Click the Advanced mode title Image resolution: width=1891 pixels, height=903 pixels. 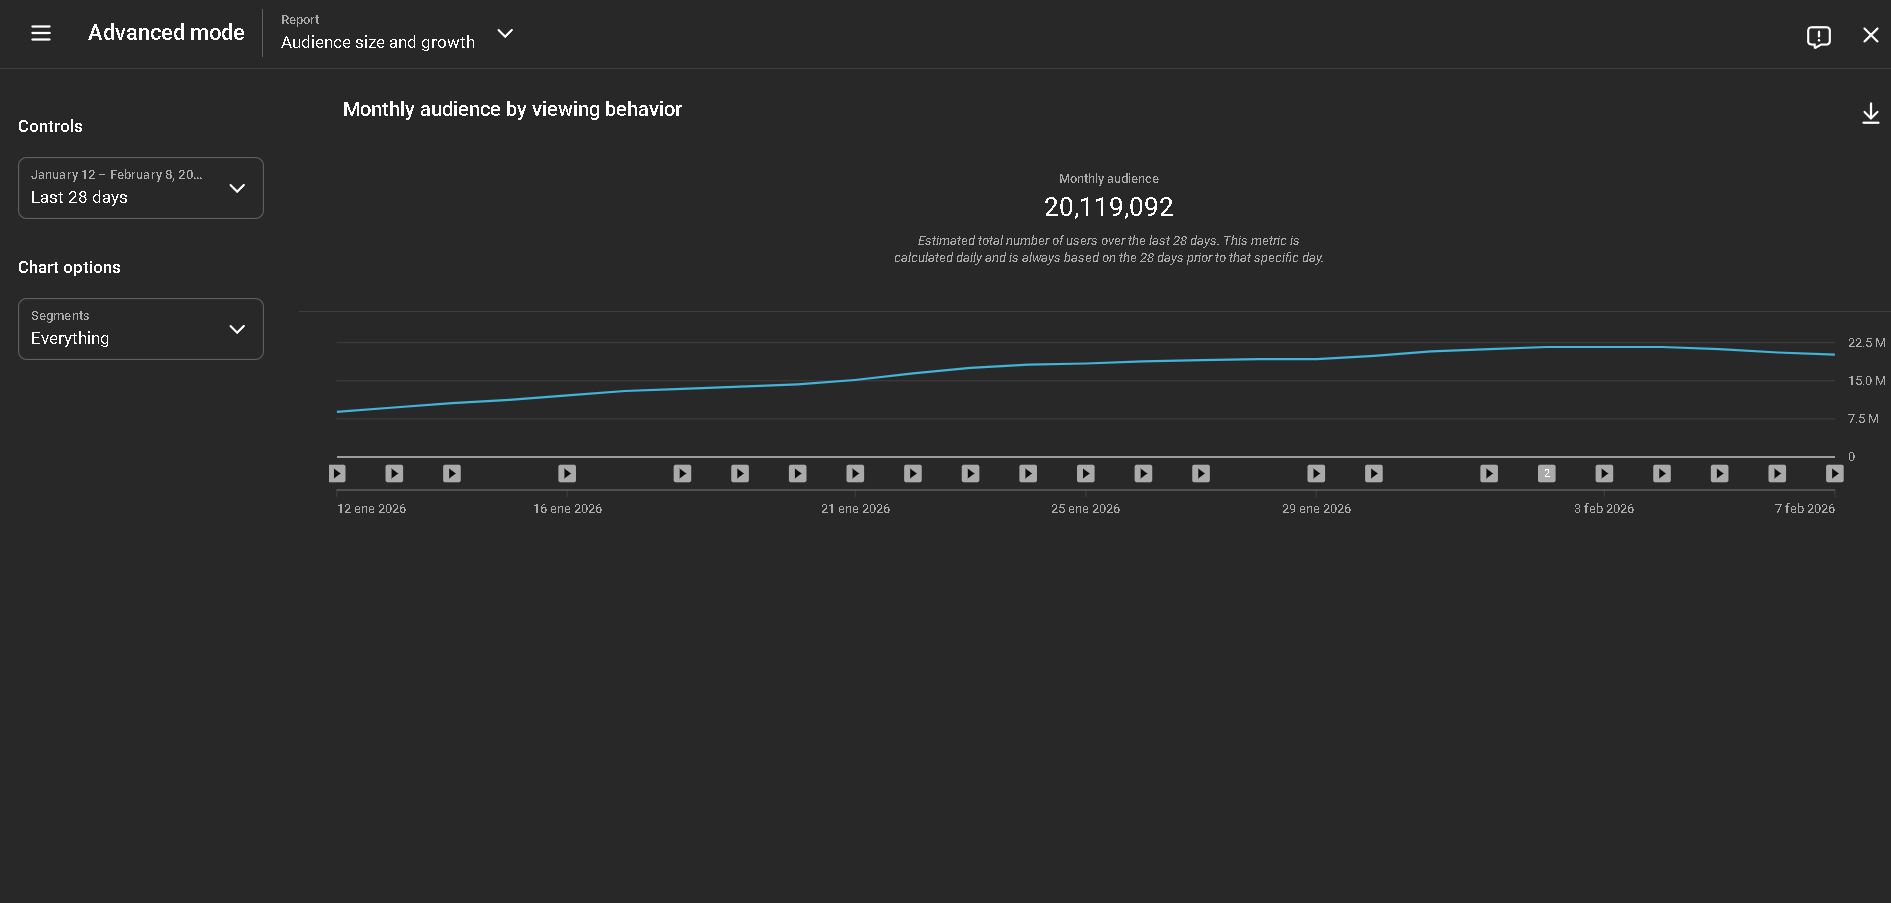tap(166, 33)
